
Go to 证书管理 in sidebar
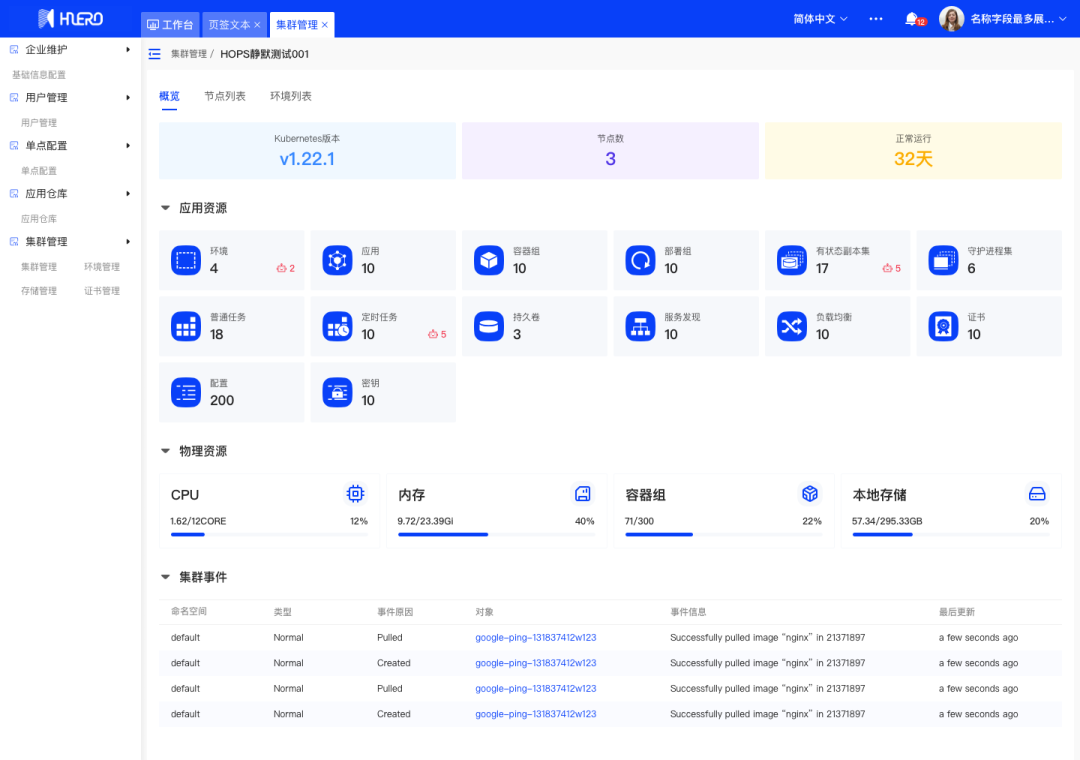click(x=102, y=291)
